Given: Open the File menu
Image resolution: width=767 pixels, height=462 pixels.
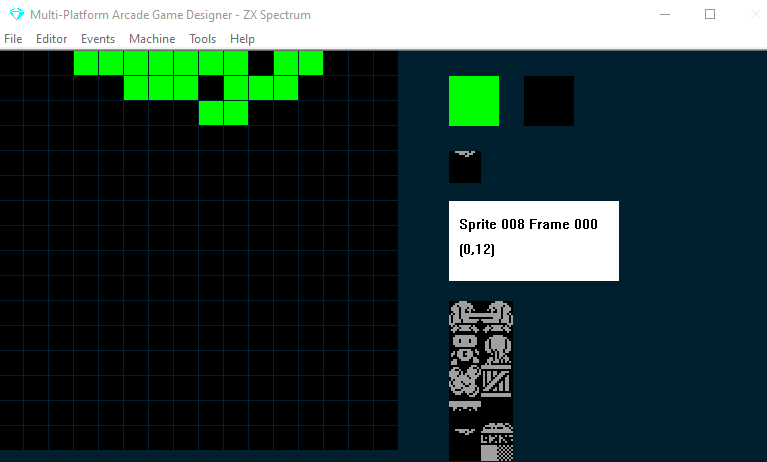Looking at the screenshot, I should point(13,39).
